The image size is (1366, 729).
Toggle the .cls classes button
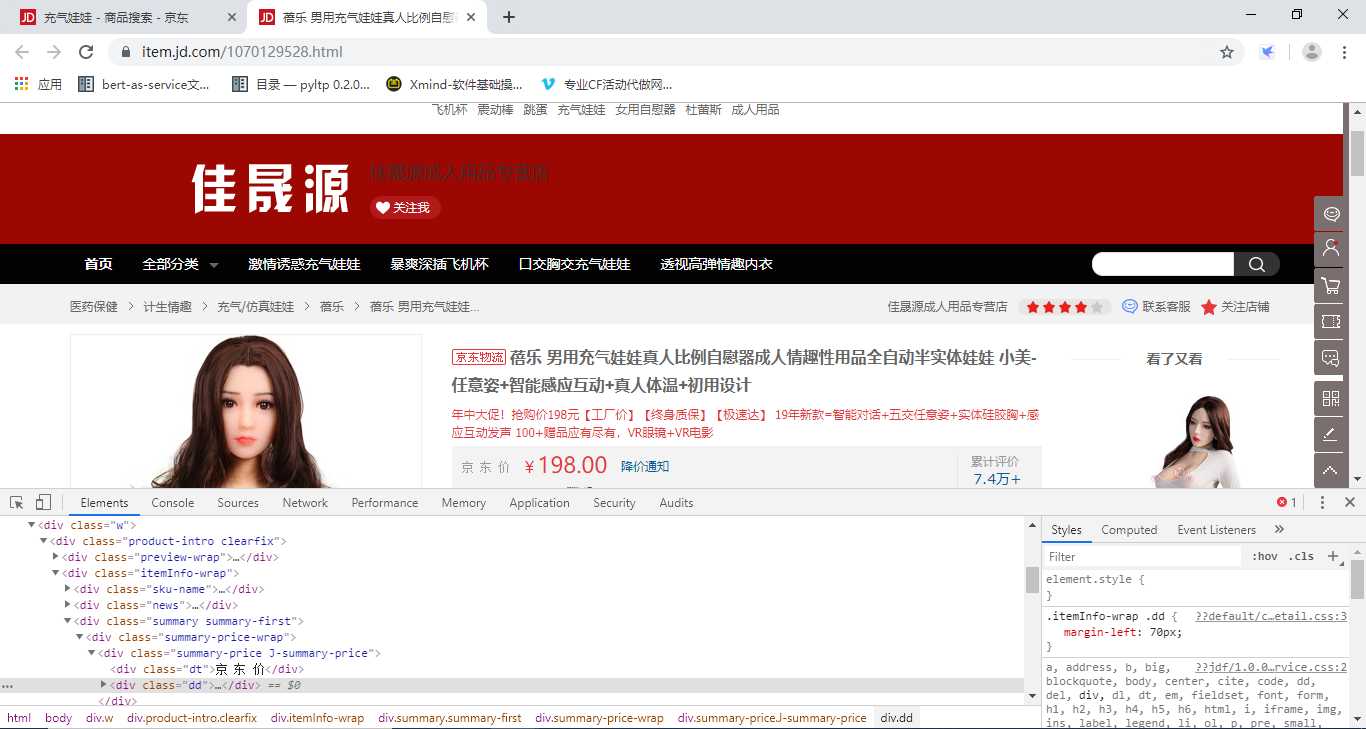[1301, 557]
